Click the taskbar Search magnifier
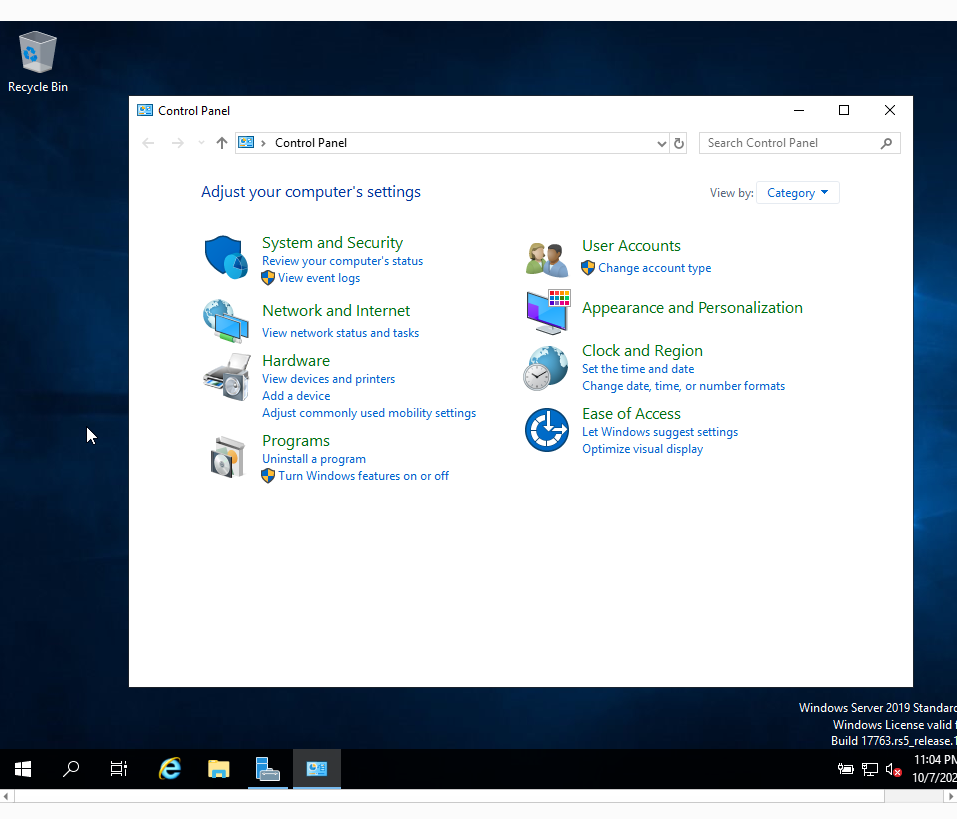The height and width of the screenshot is (819, 957). click(71, 768)
